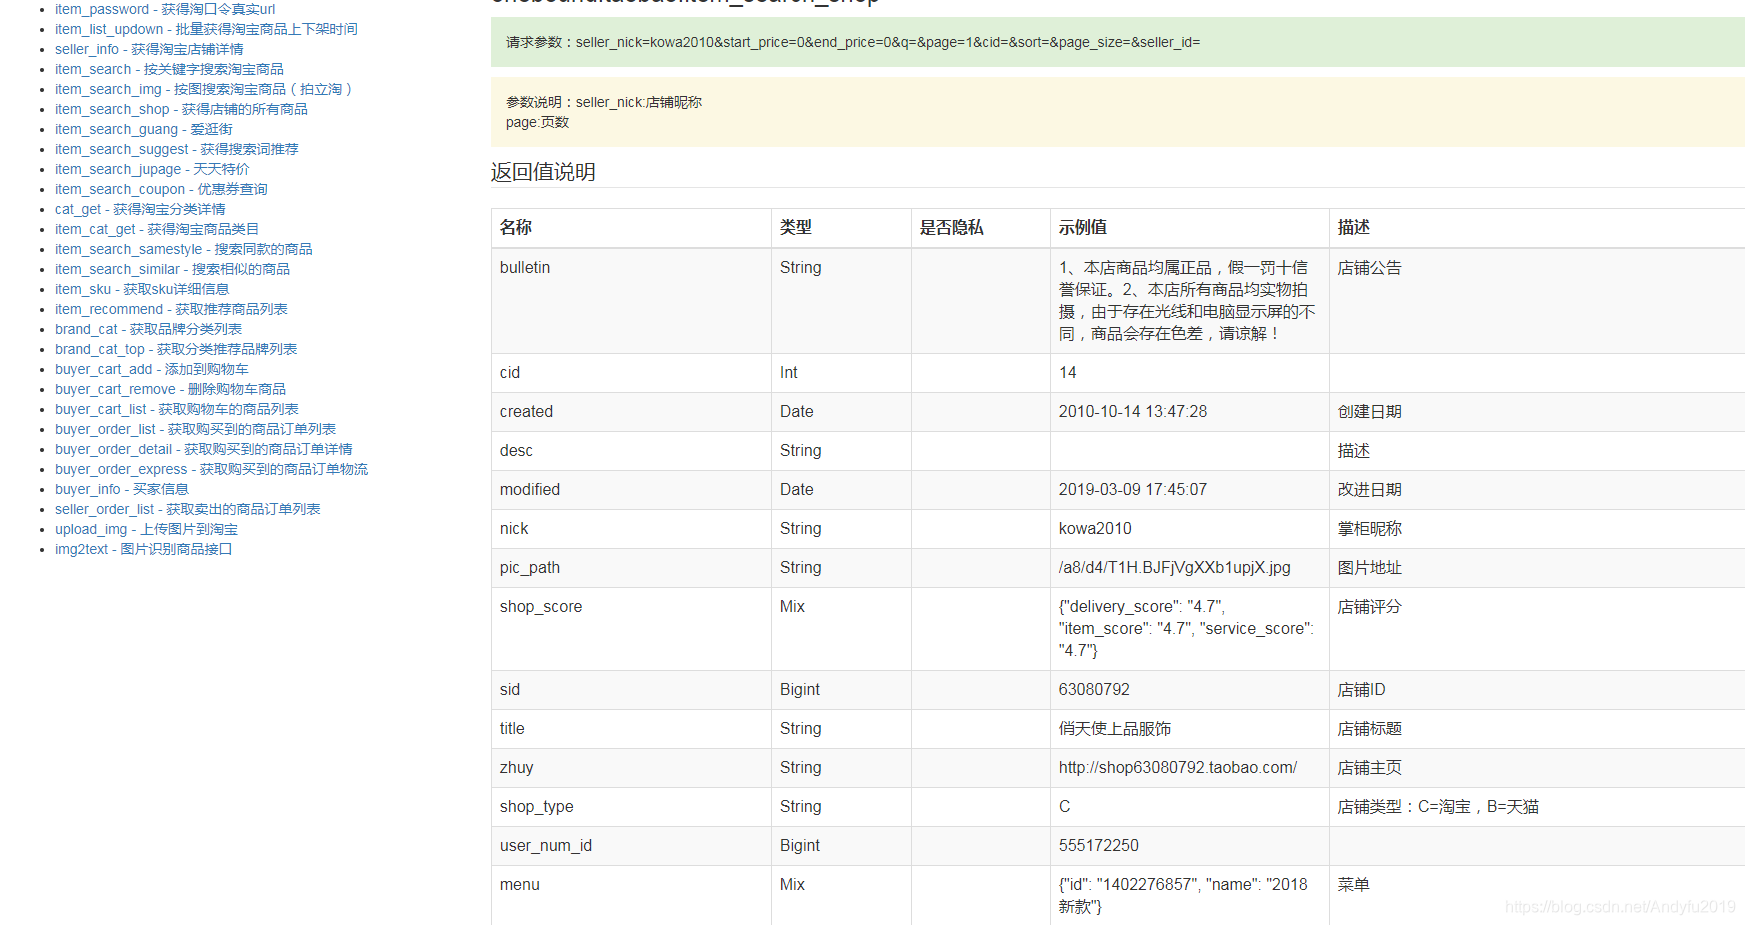
Task: Open the item_search_shop link
Action: click(x=181, y=109)
